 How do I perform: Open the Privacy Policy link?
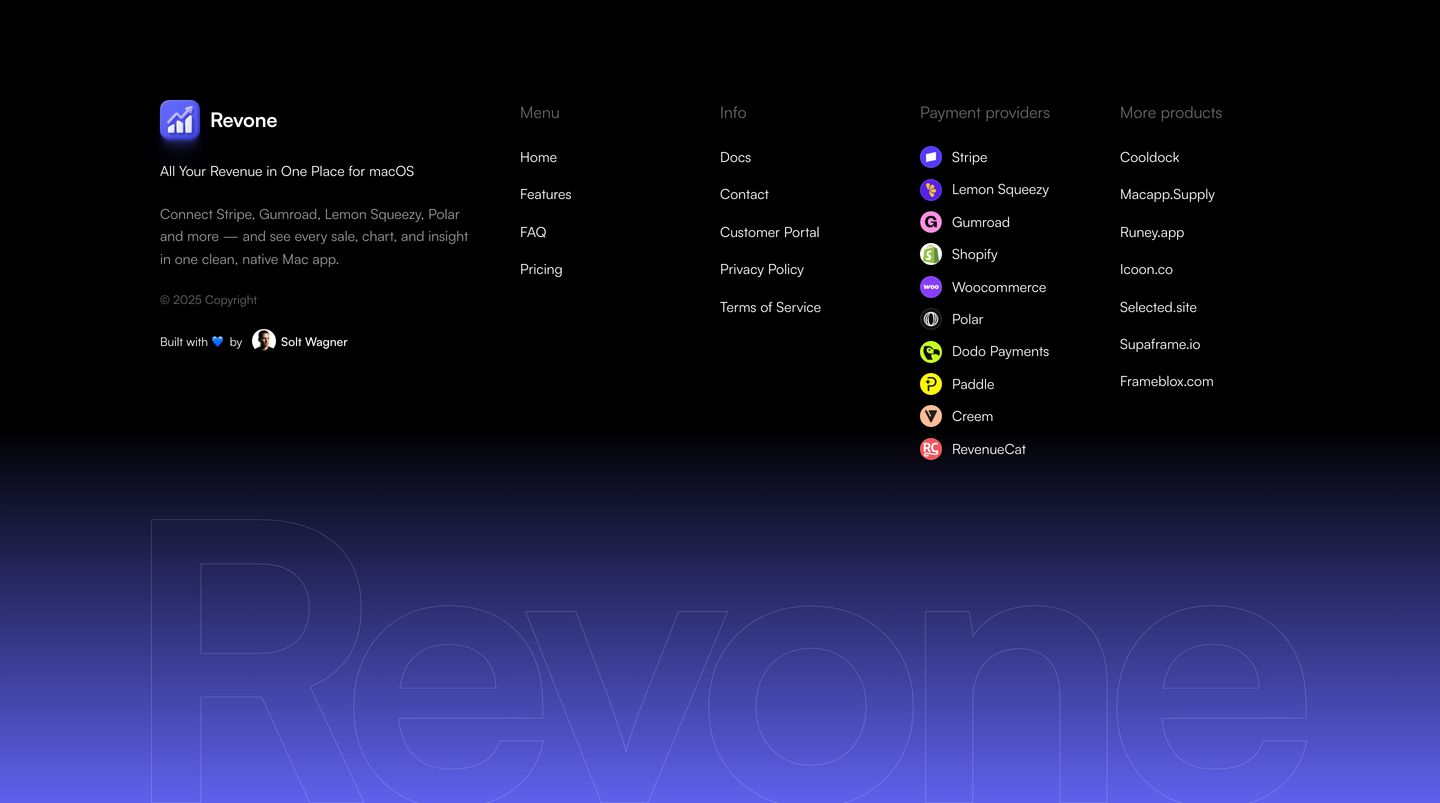(x=762, y=269)
